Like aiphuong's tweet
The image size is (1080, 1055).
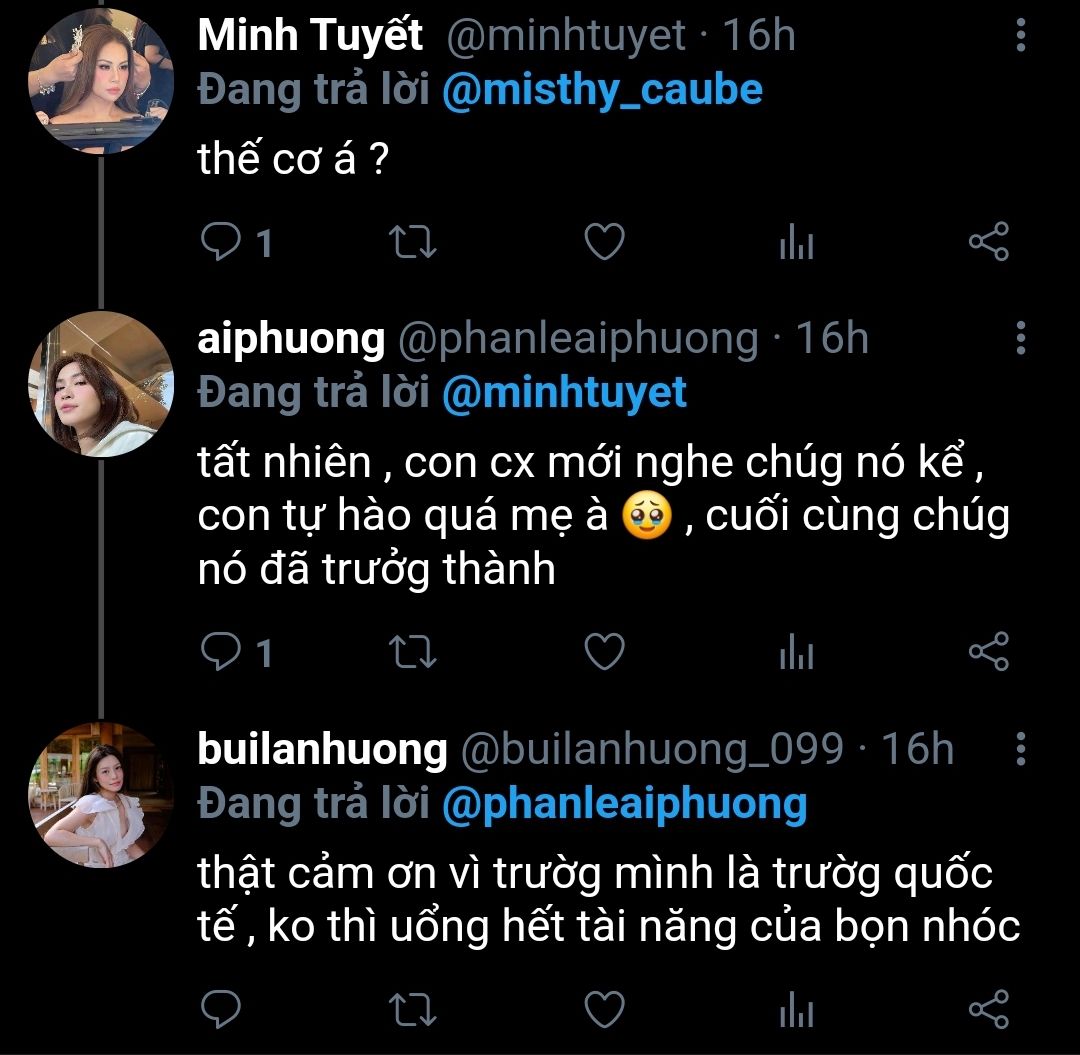point(604,653)
